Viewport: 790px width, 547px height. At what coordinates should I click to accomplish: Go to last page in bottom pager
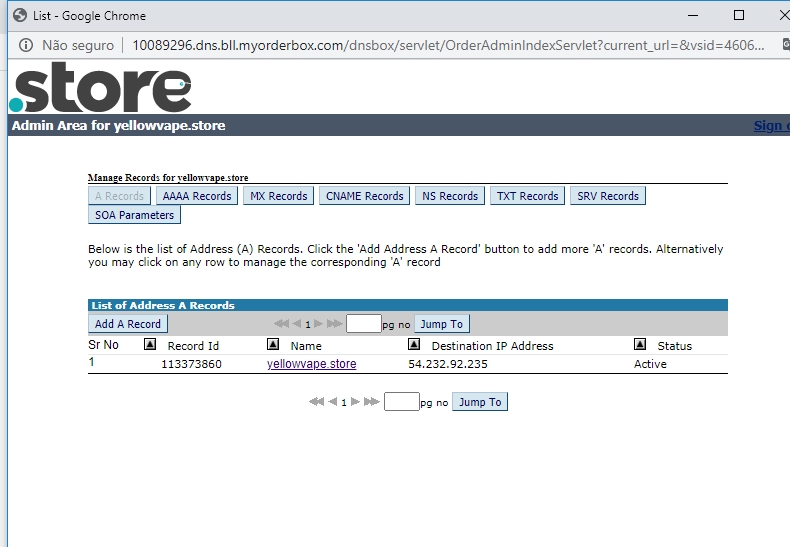pyautogui.click(x=372, y=402)
